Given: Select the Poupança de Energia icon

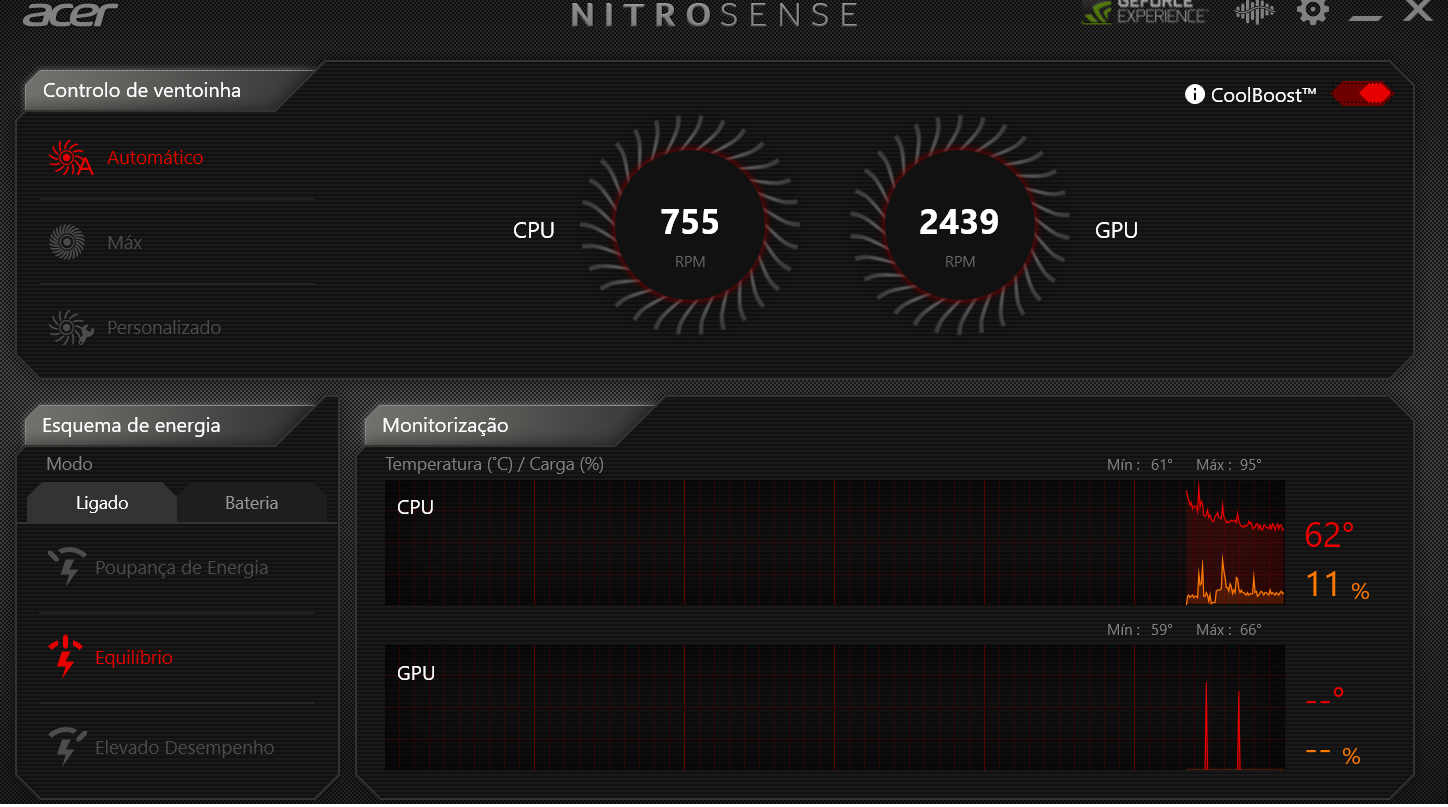Looking at the screenshot, I should (67, 567).
